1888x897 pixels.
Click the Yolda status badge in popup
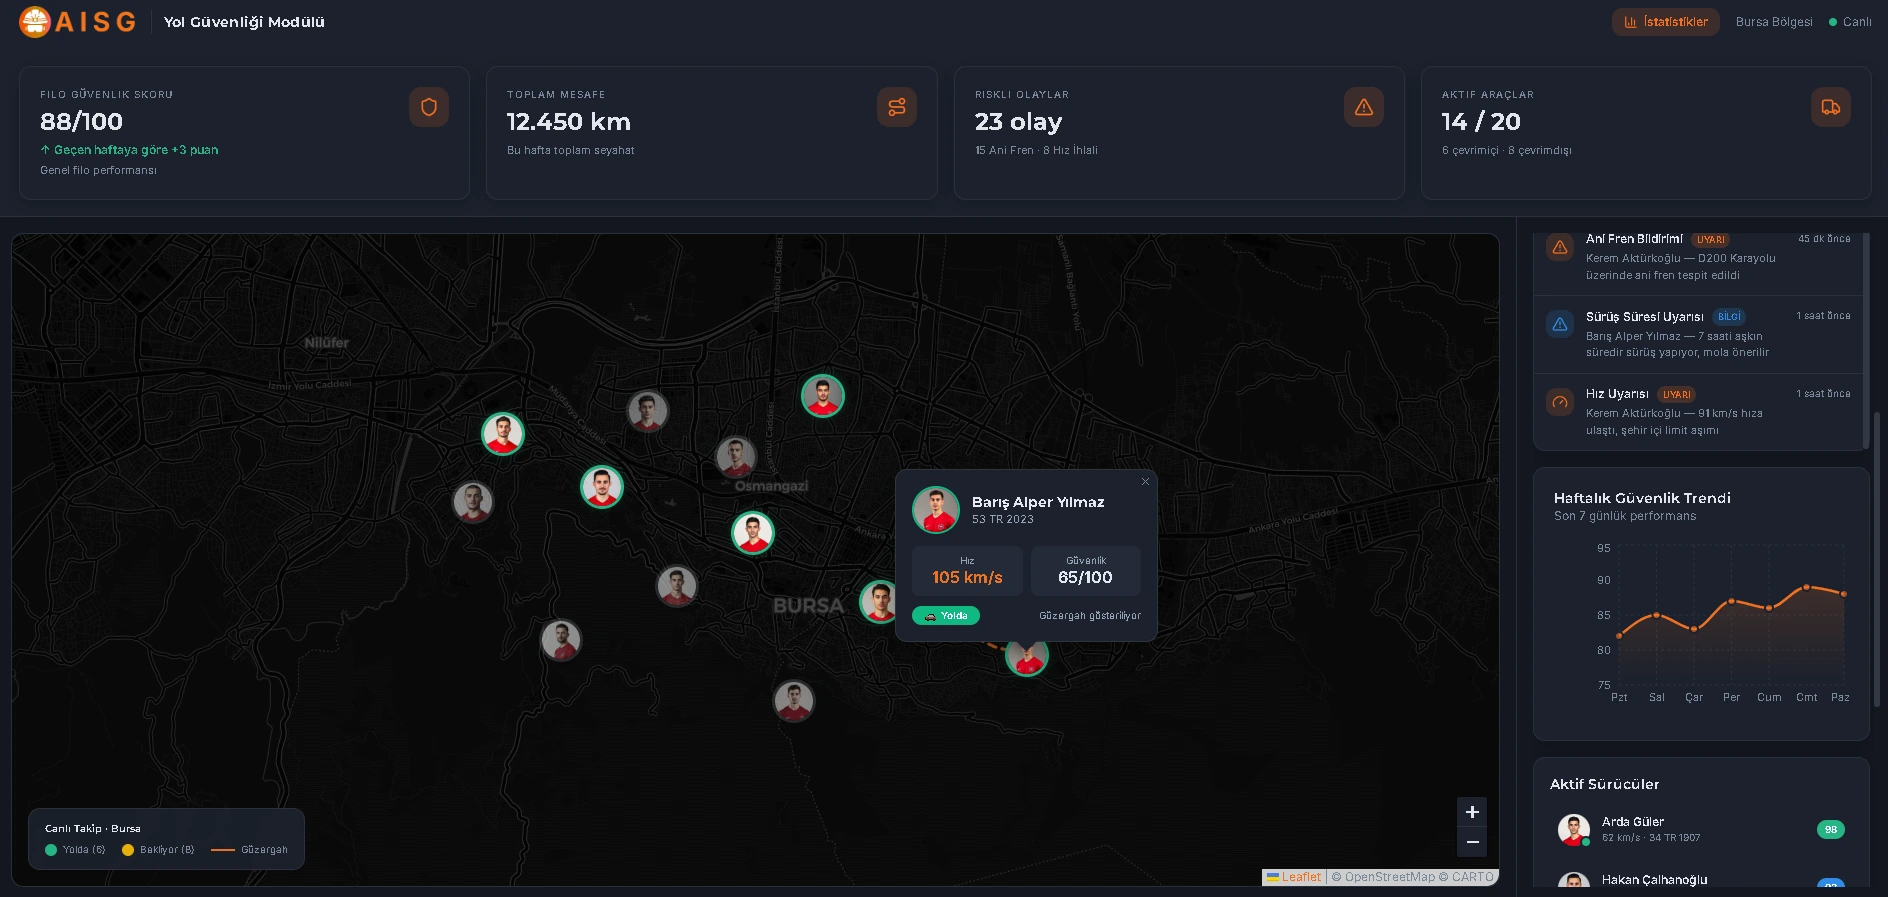945,616
